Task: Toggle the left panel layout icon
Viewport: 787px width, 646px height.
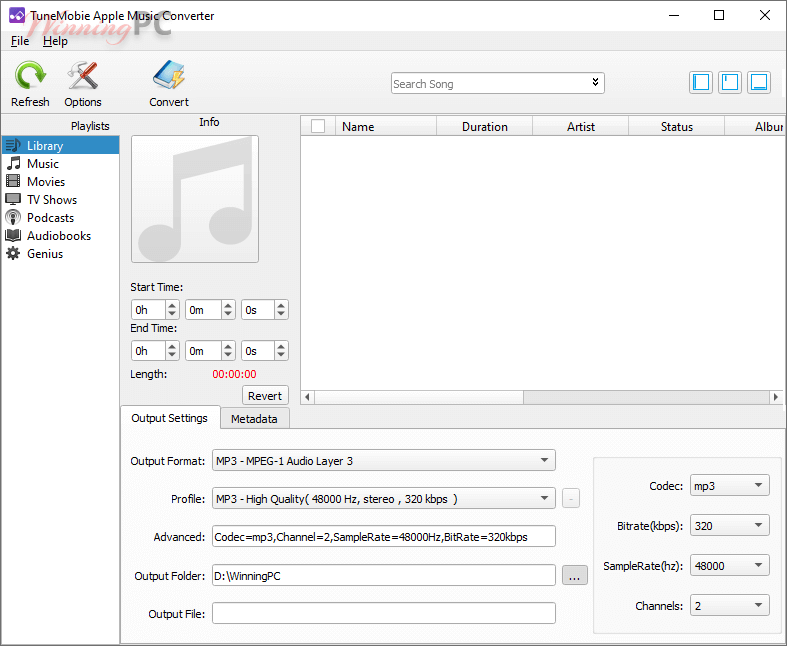Action: (701, 82)
